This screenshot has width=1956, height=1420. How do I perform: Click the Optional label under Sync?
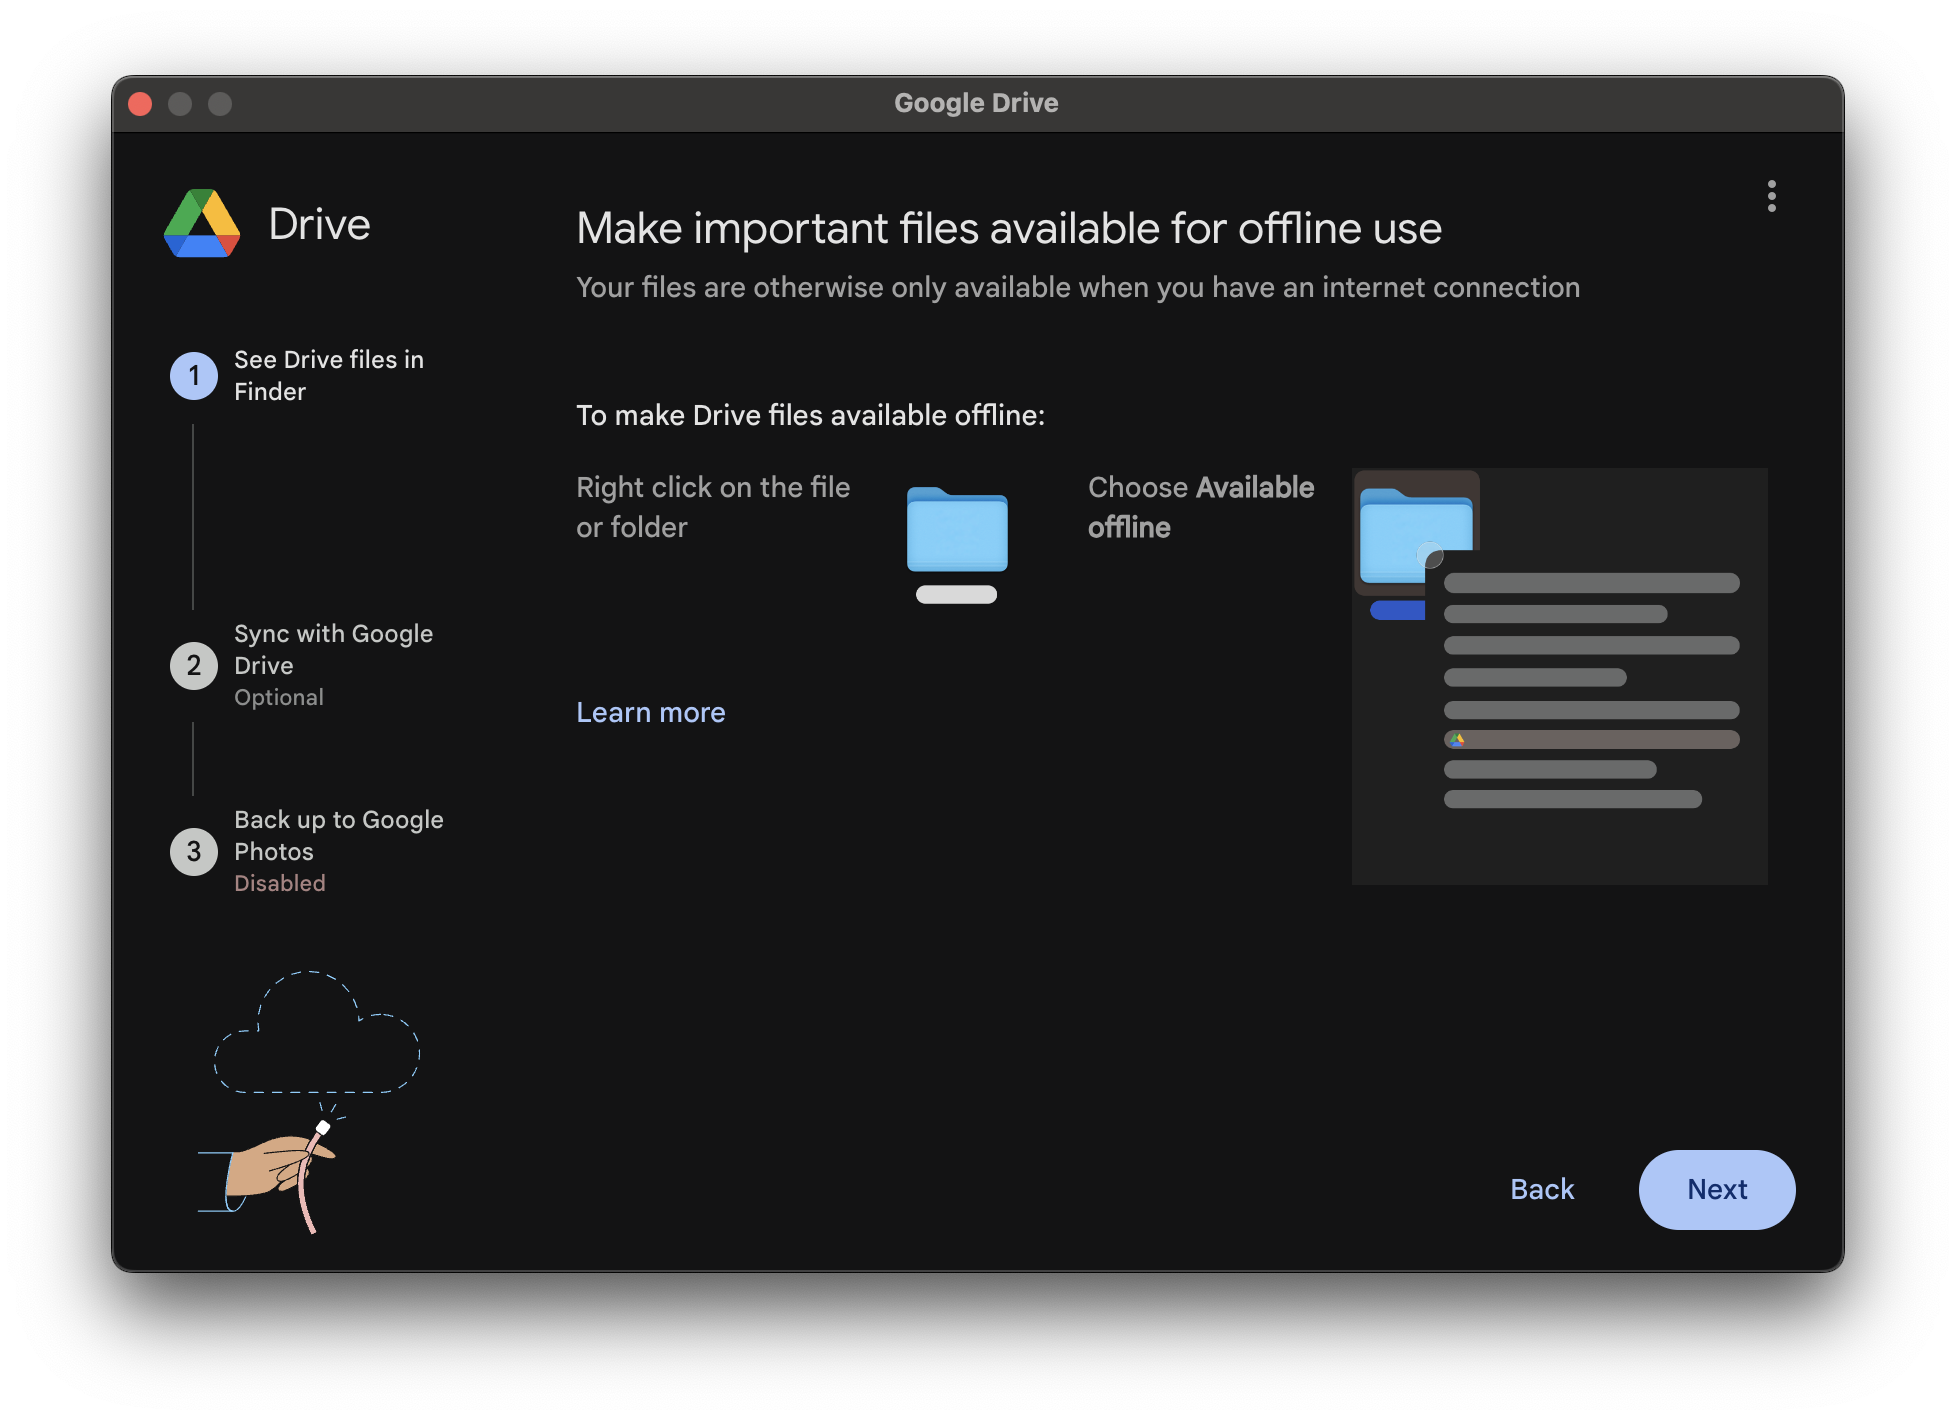point(278,697)
